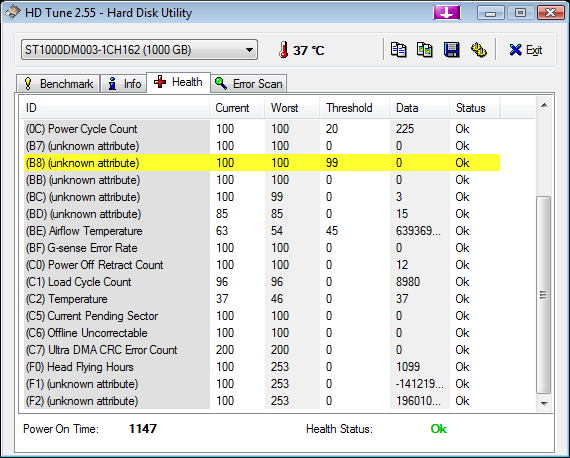Click the Exit button

(526, 50)
